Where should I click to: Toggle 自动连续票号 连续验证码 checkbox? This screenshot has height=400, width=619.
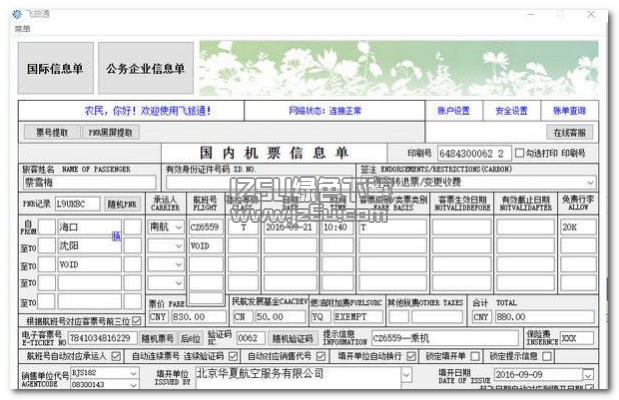point(233,357)
